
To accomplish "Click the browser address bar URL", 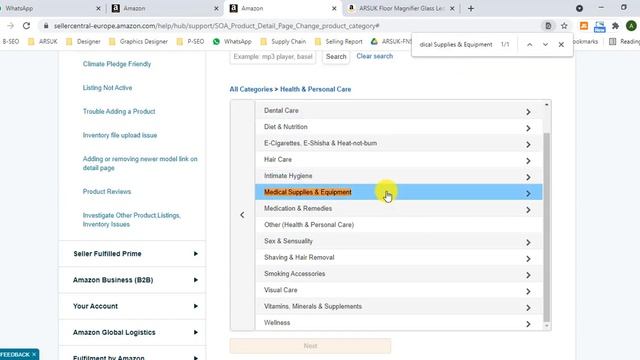I will [x=216, y=26].
